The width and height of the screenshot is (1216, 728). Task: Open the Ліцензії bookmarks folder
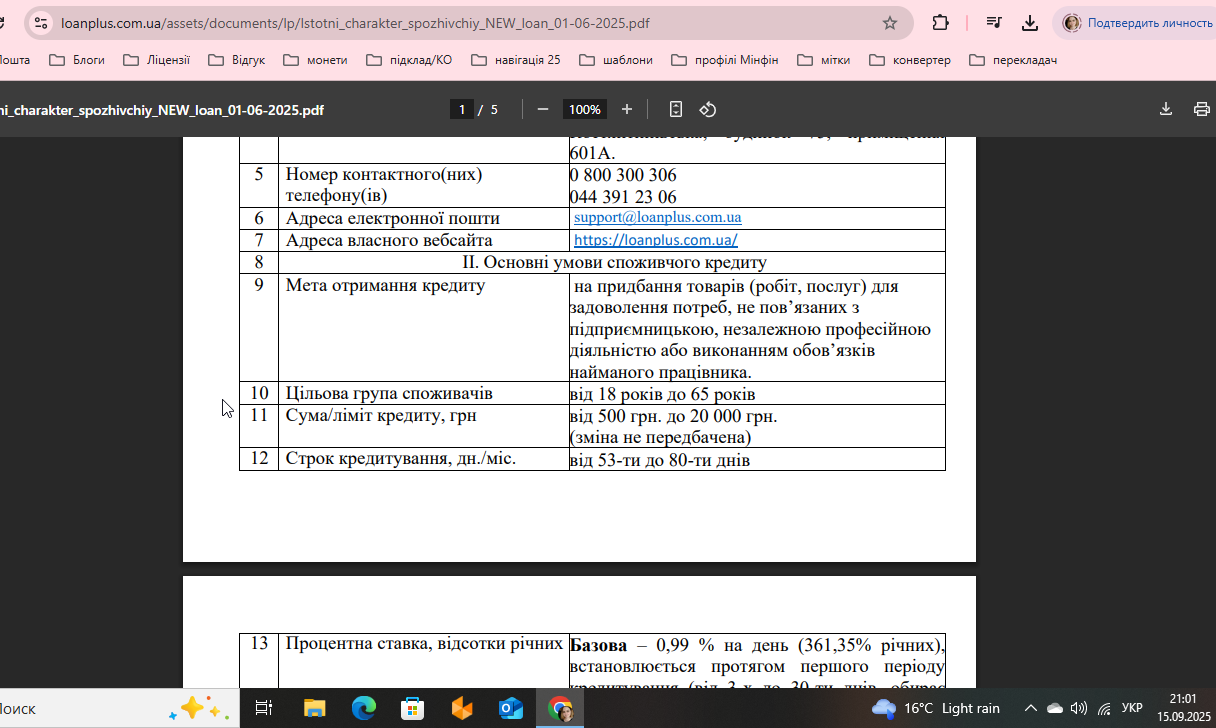pyautogui.click(x=156, y=60)
